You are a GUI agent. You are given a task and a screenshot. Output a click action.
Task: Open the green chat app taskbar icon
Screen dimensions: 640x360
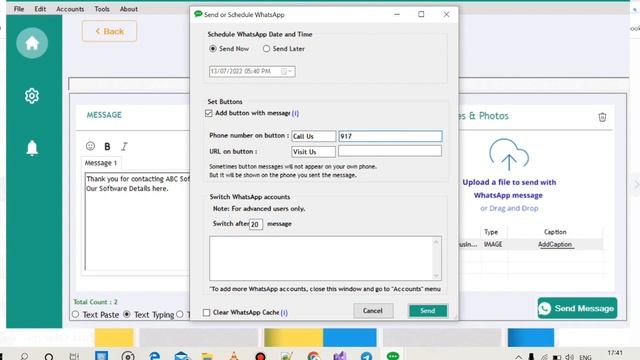[x=393, y=356]
